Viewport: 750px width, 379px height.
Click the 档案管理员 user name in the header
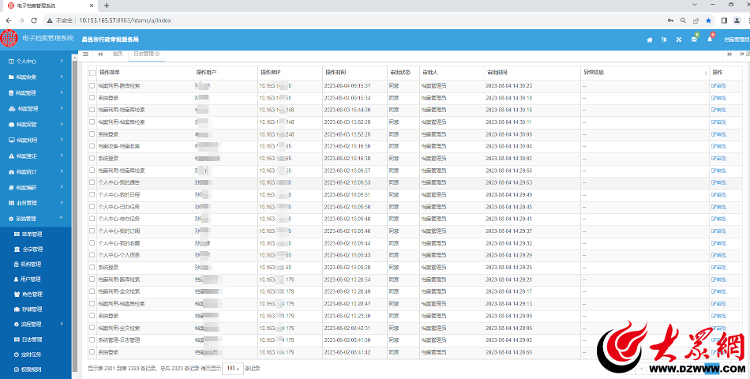(736, 40)
